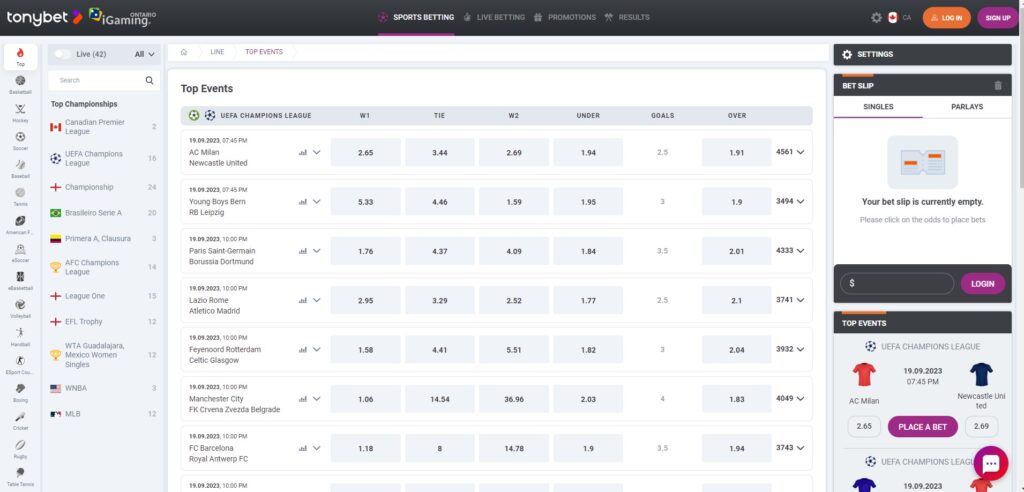Click in the championship search field
Screen dimensions: 1024x492
click(104, 80)
